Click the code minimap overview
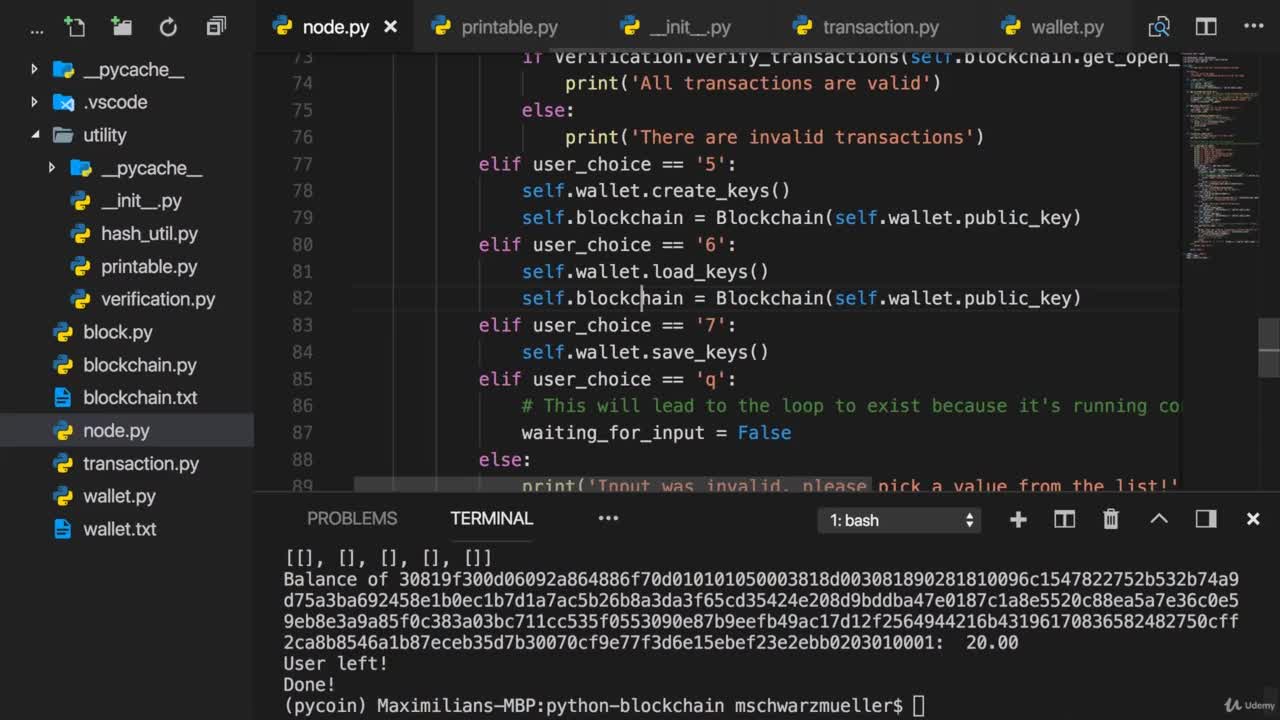 pos(1219,155)
